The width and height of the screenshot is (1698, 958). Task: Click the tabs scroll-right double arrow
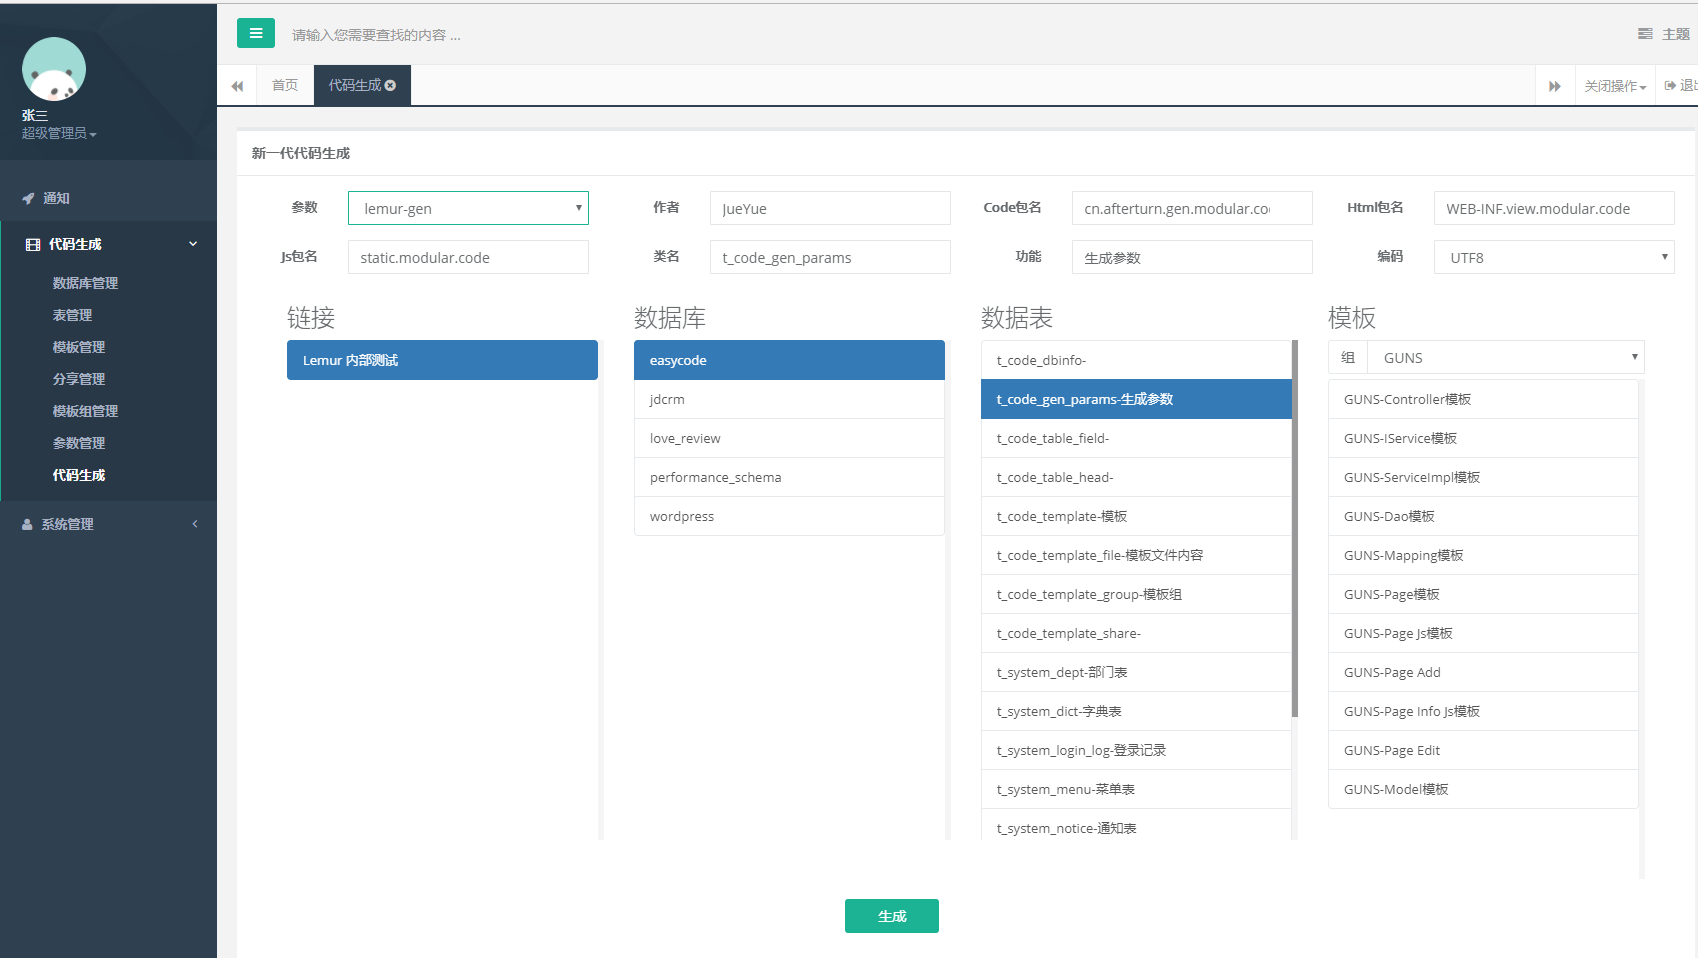tap(1555, 86)
